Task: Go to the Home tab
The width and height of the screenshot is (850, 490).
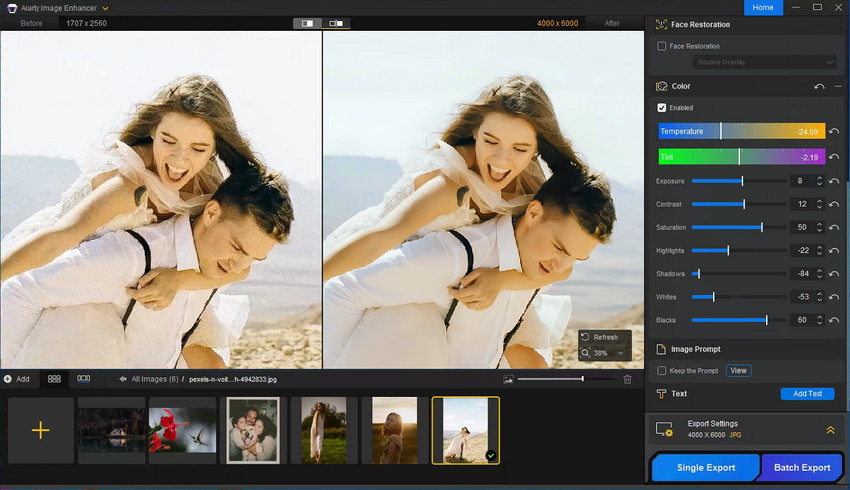Action: pos(763,8)
